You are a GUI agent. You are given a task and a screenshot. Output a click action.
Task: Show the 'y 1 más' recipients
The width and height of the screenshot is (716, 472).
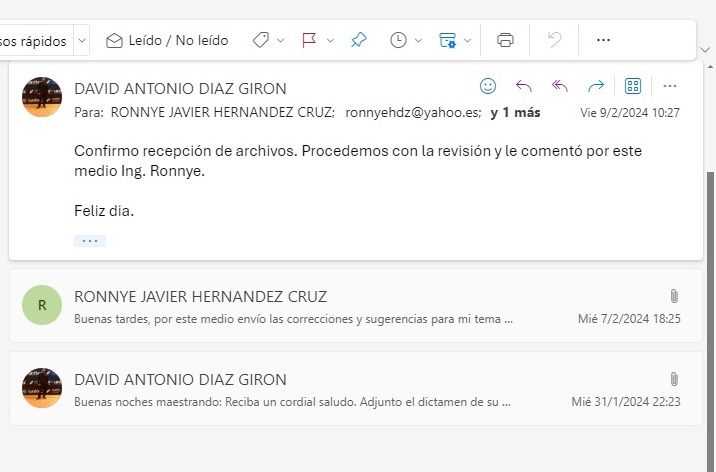pyautogui.click(x=515, y=112)
